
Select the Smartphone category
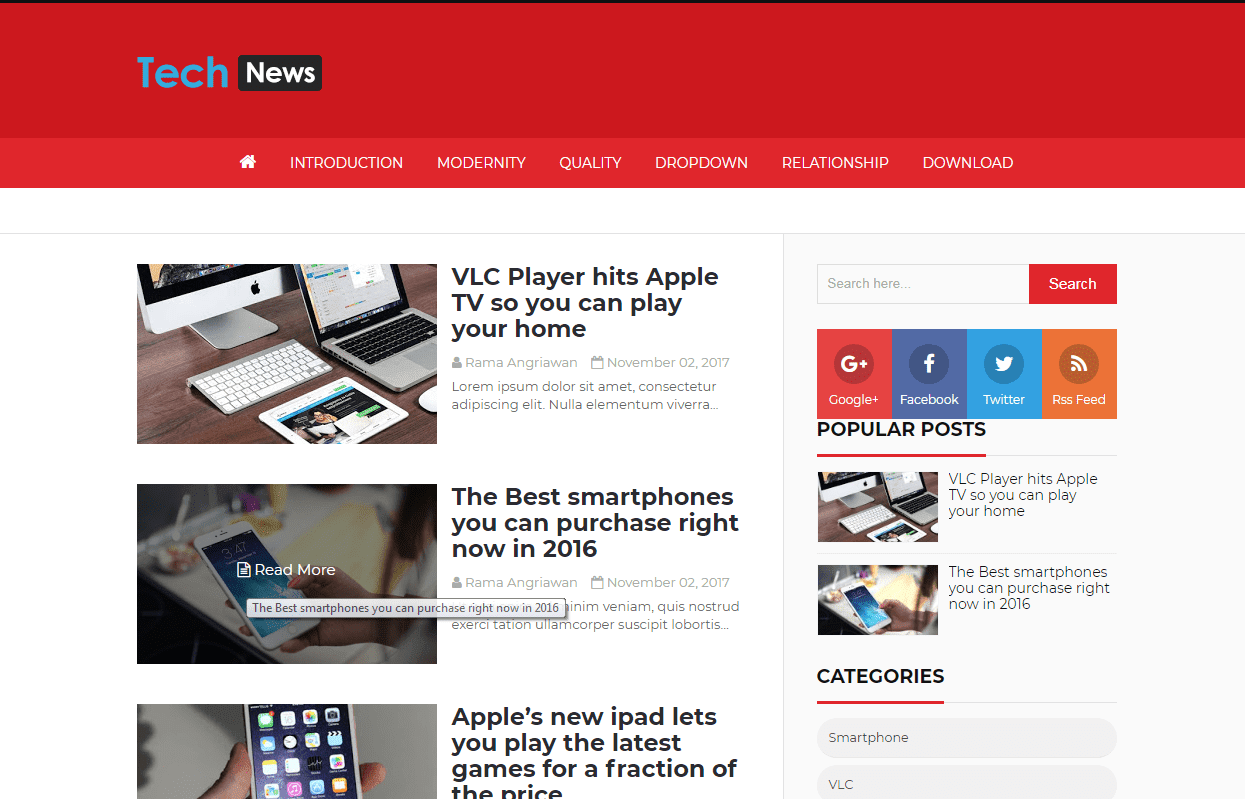[x=967, y=738]
